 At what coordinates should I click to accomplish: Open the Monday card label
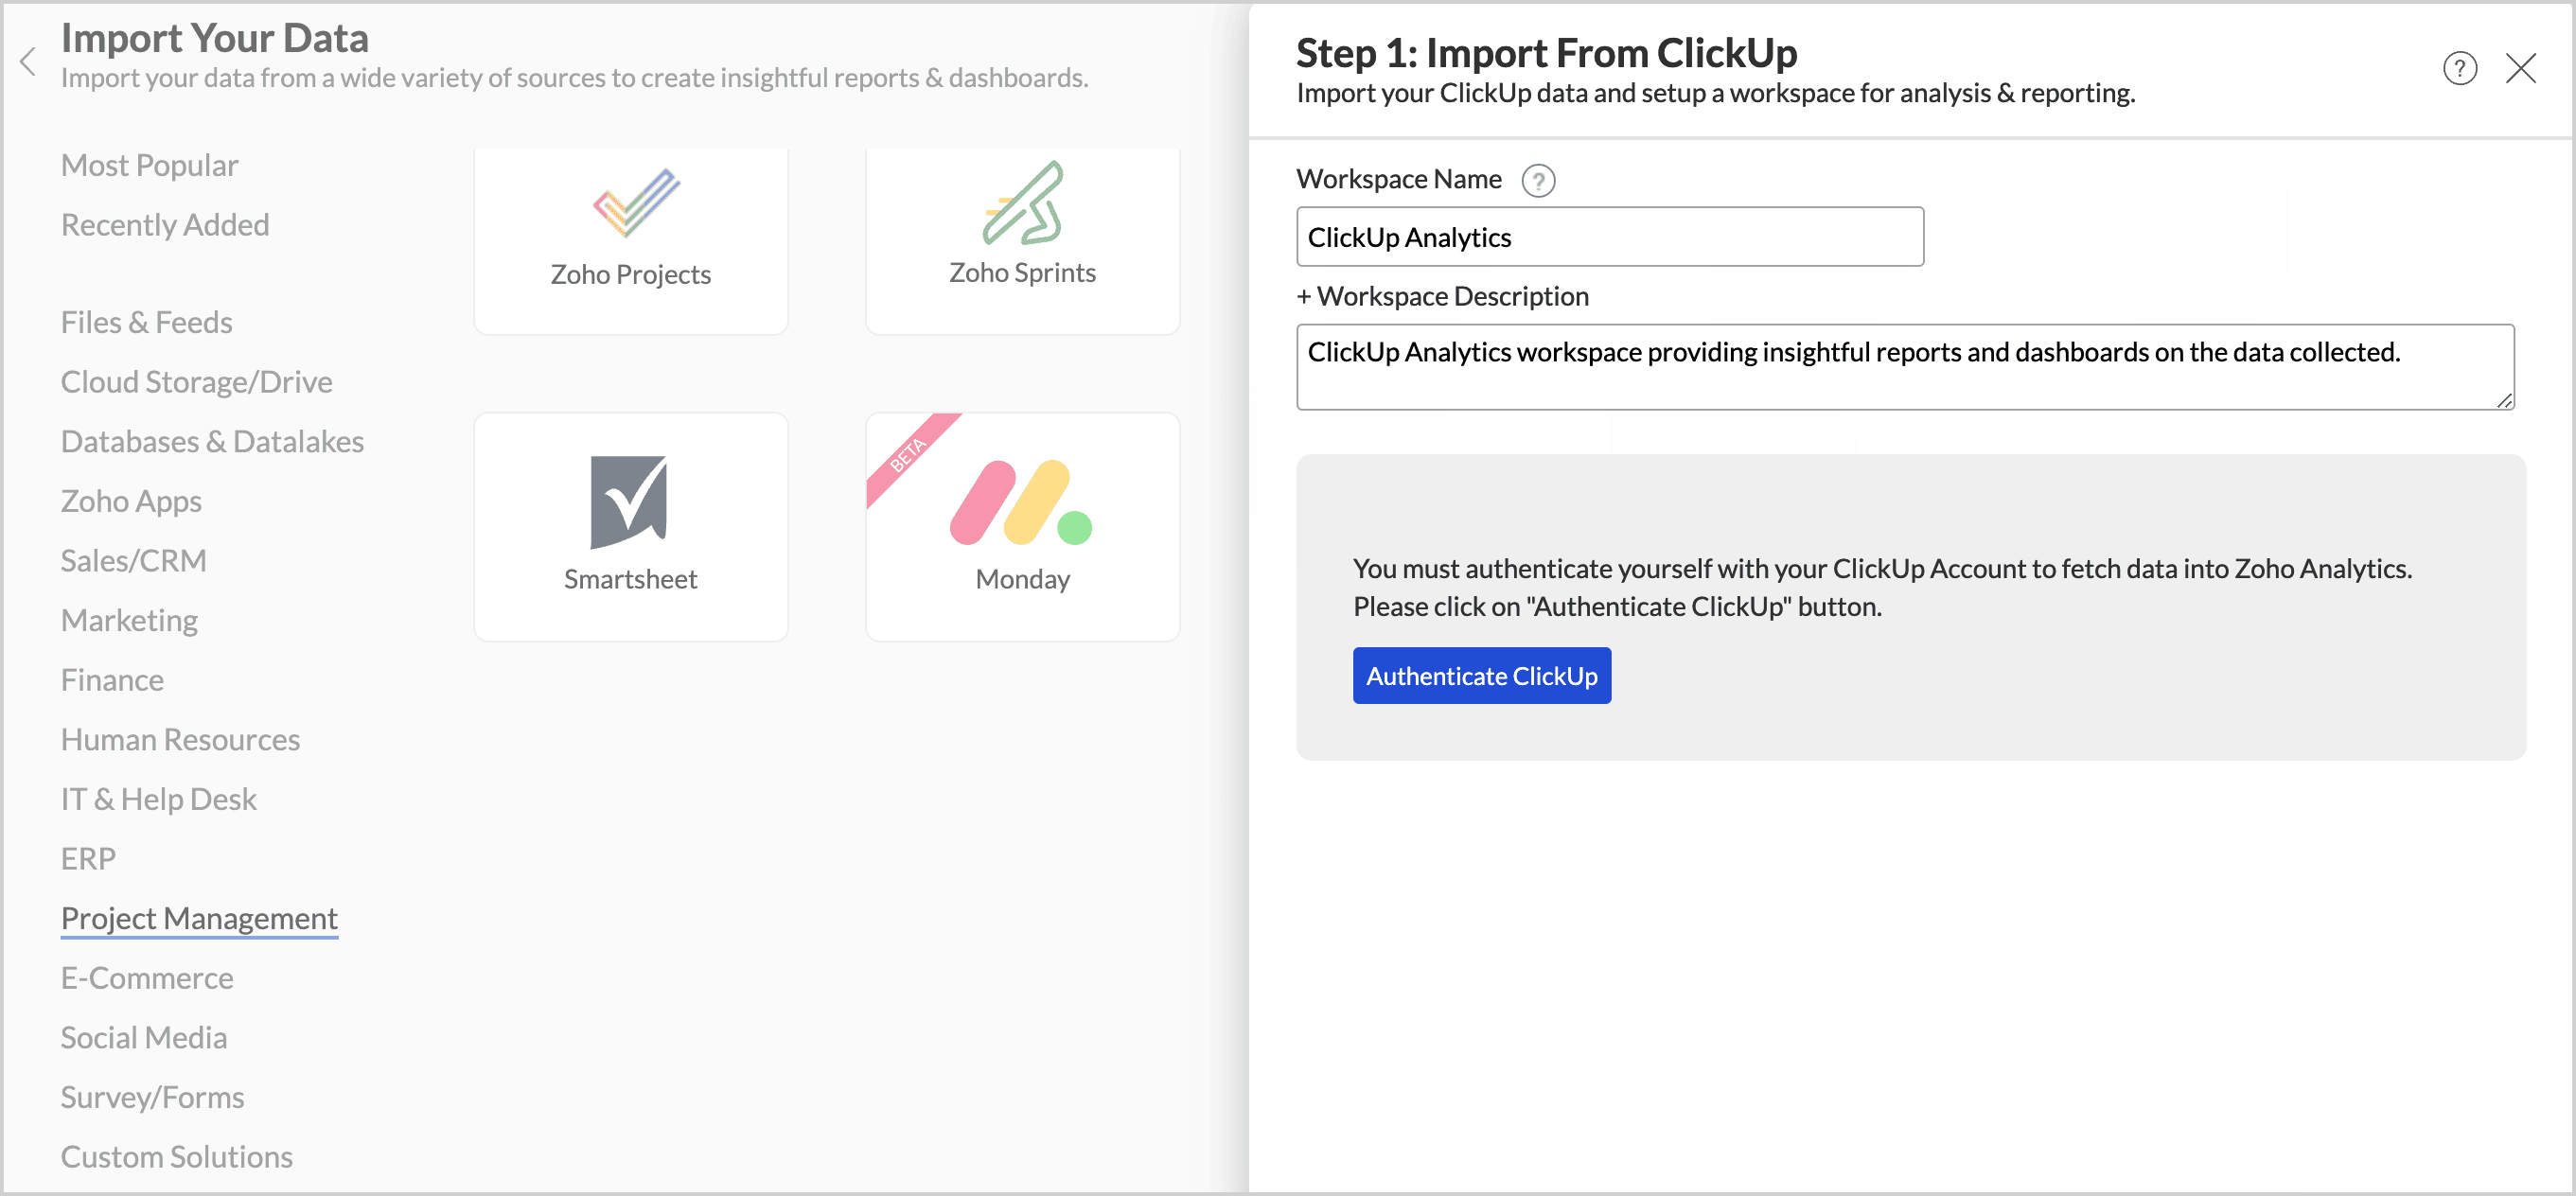click(1022, 579)
